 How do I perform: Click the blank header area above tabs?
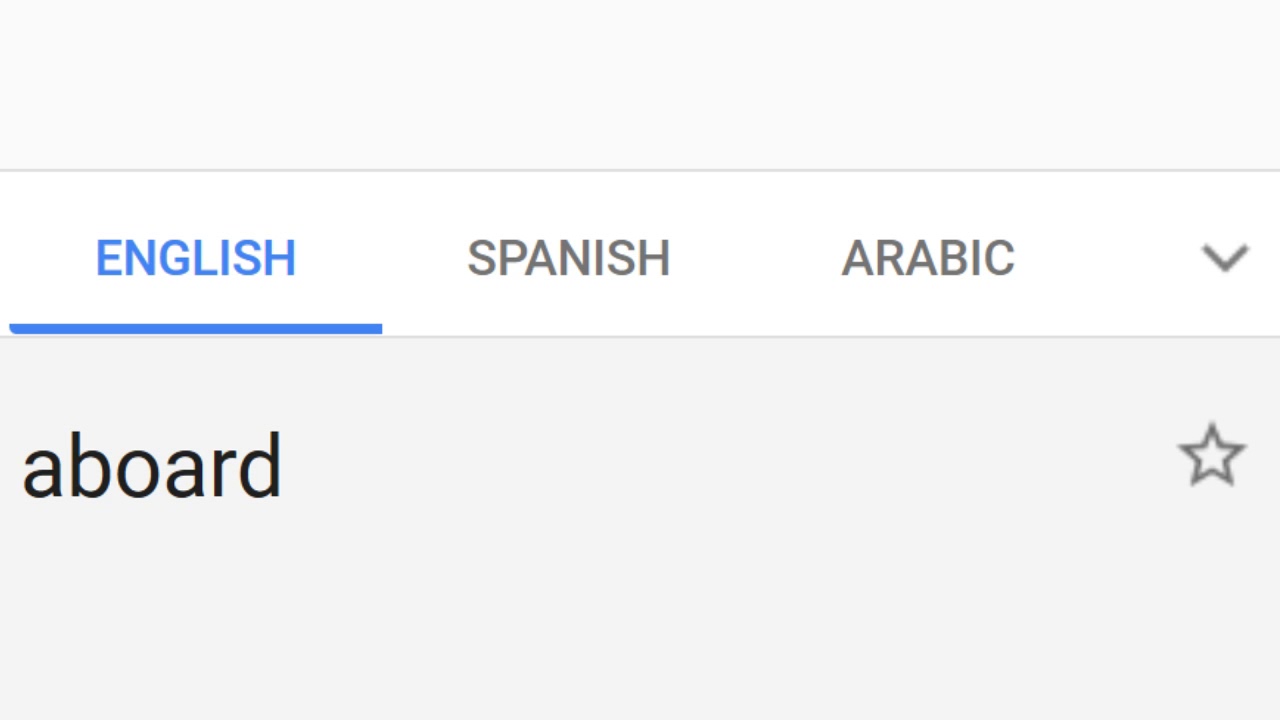pos(640,85)
